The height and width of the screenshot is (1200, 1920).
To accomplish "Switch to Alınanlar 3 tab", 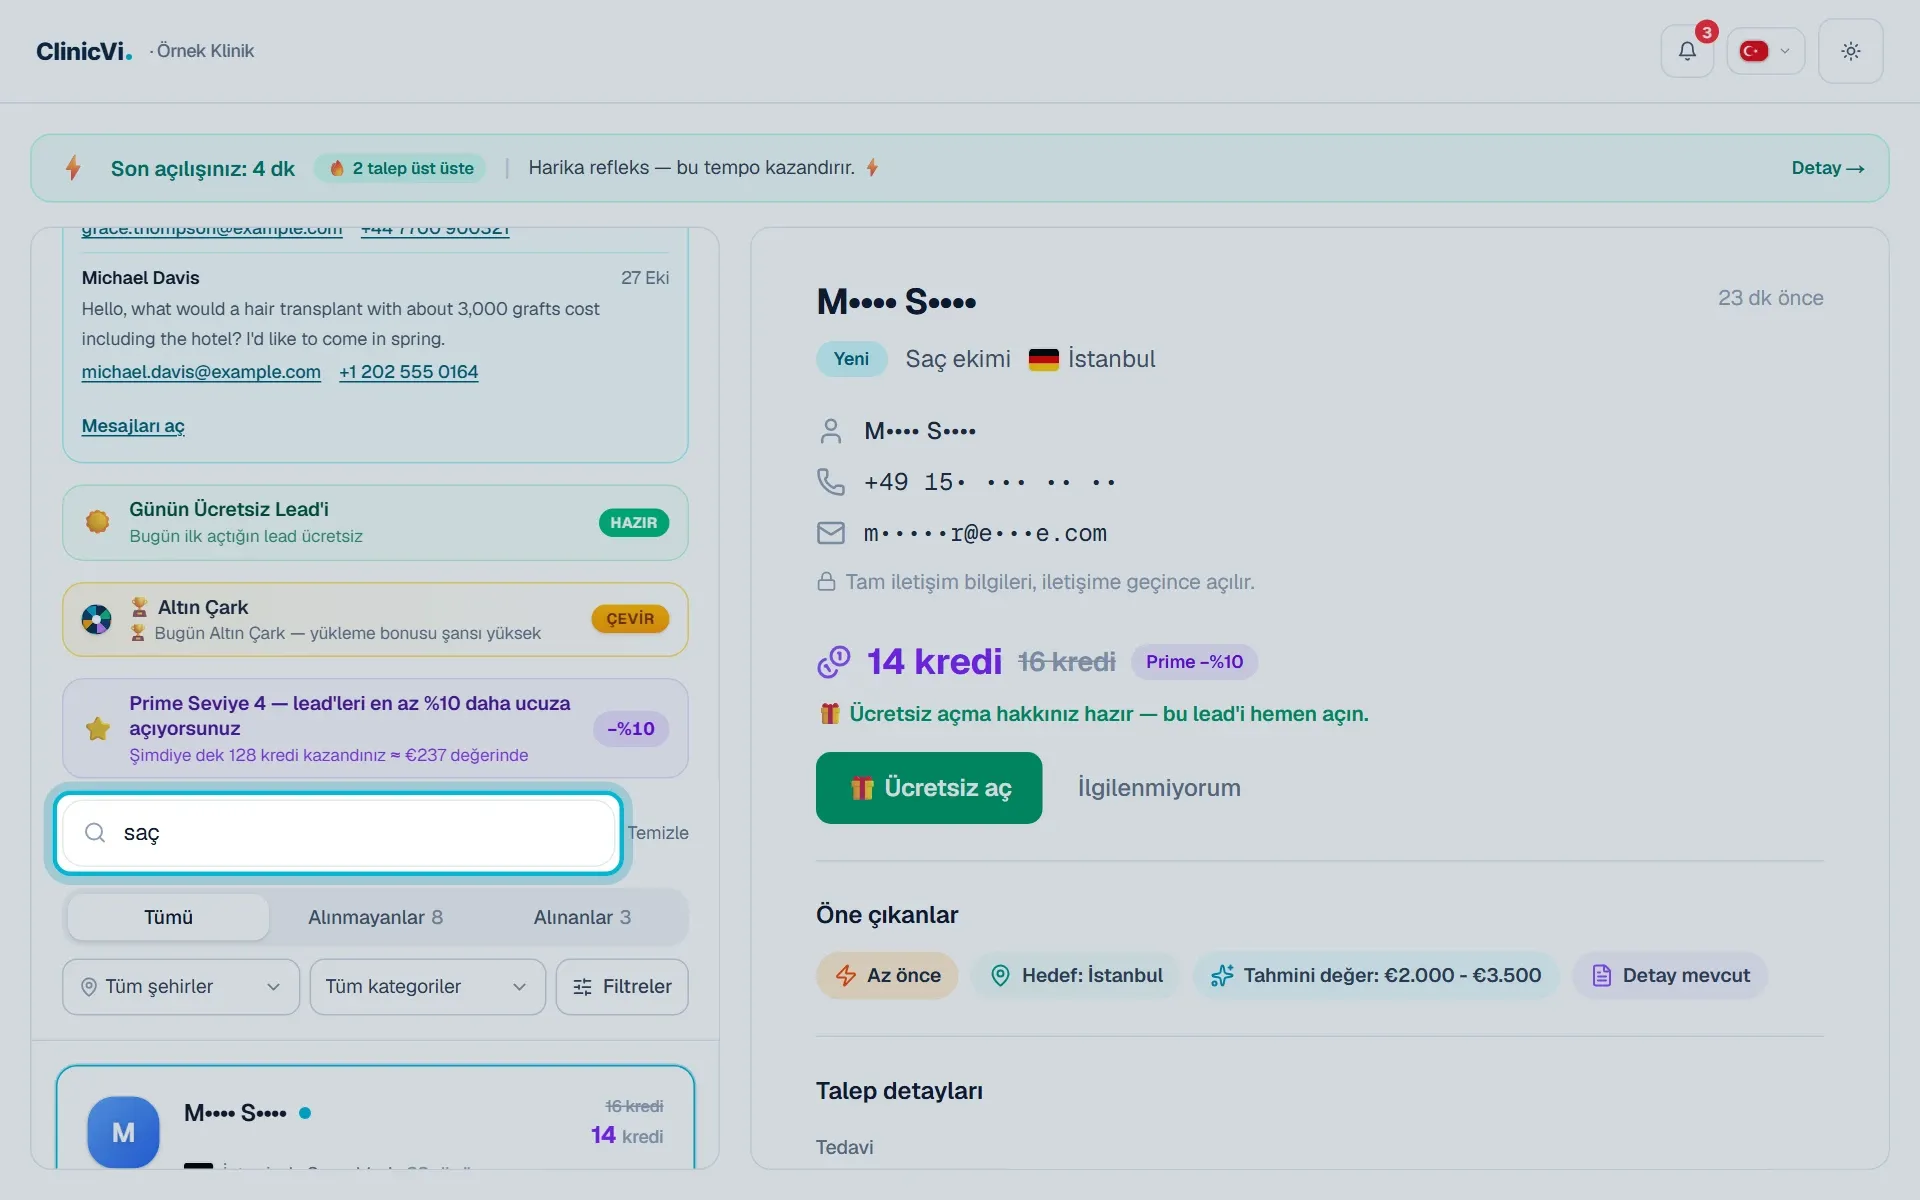I will tap(582, 917).
